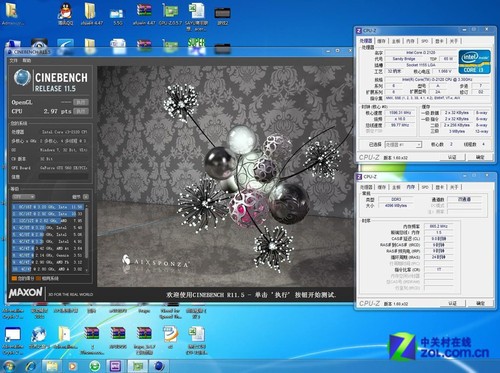Viewport: 500px width, 373px height.
Task: Select the 显卡 tab in the lower CPU-Z window
Action: pyautogui.click(x=440, y=187)
